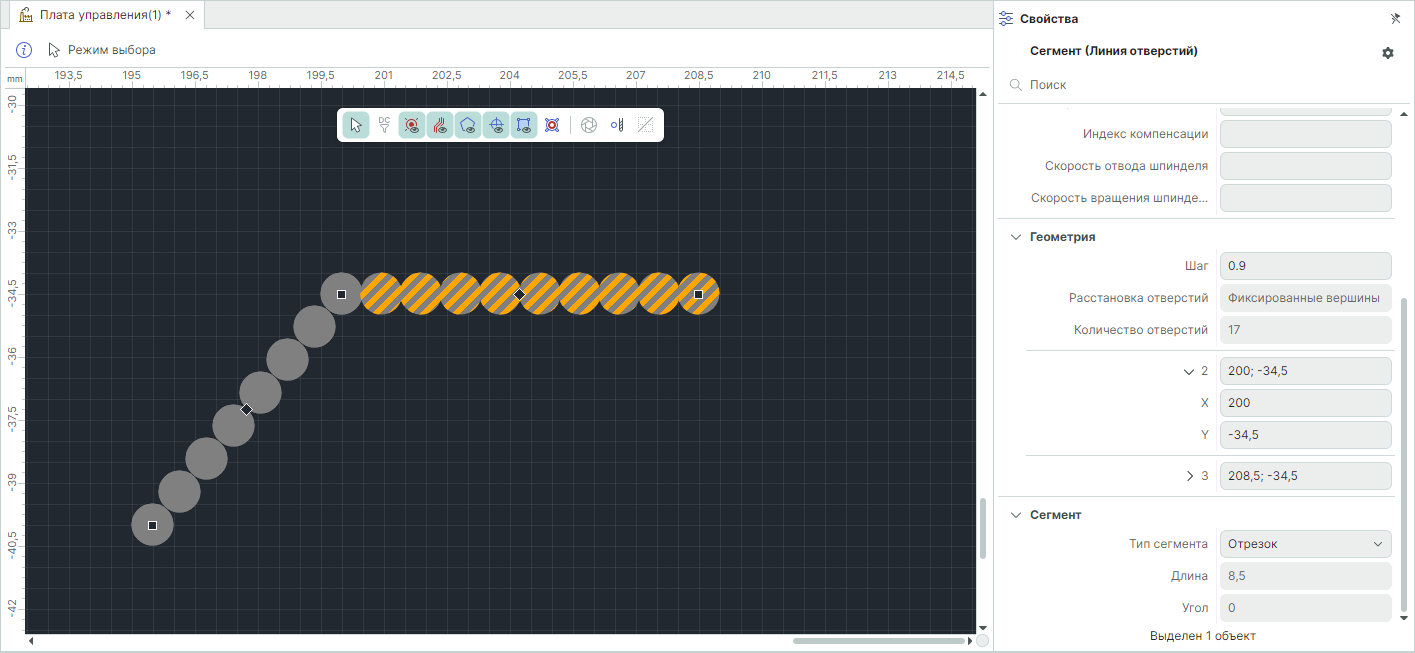The width and height of the screenshot is (1415, 653).
Task: Toggle visibility of red tracks layer
Action: pos(440,125)
